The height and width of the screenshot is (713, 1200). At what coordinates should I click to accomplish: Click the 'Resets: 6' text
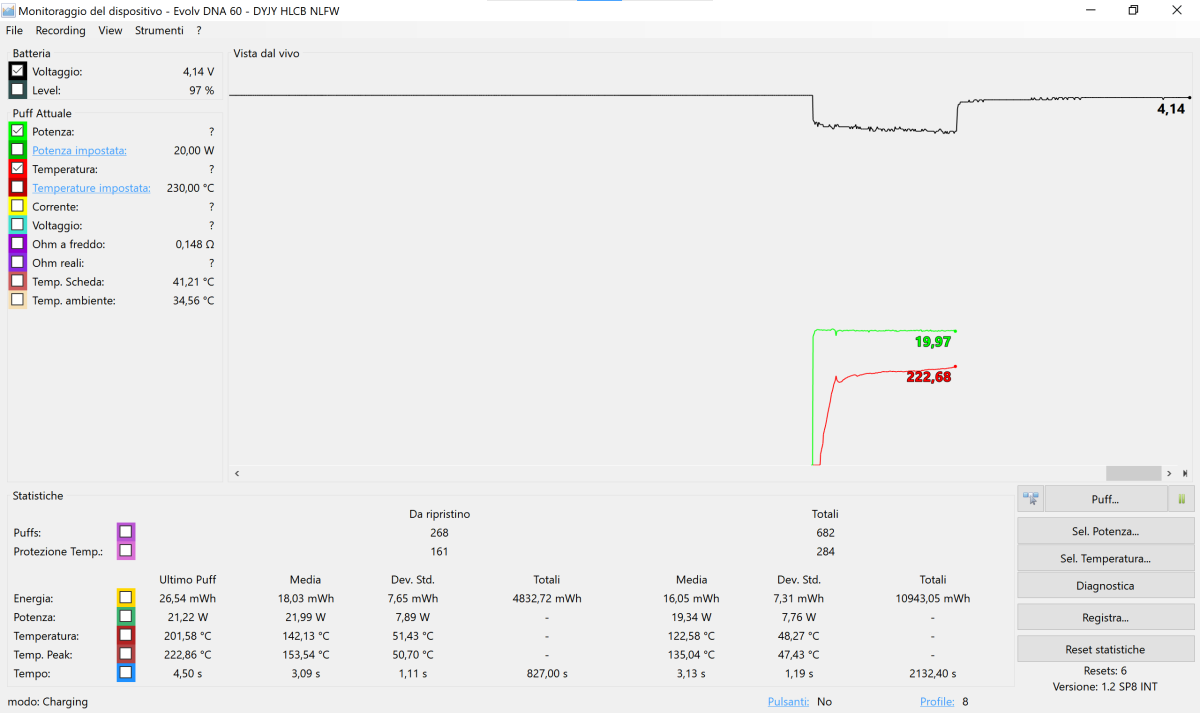pos(1105,670)
